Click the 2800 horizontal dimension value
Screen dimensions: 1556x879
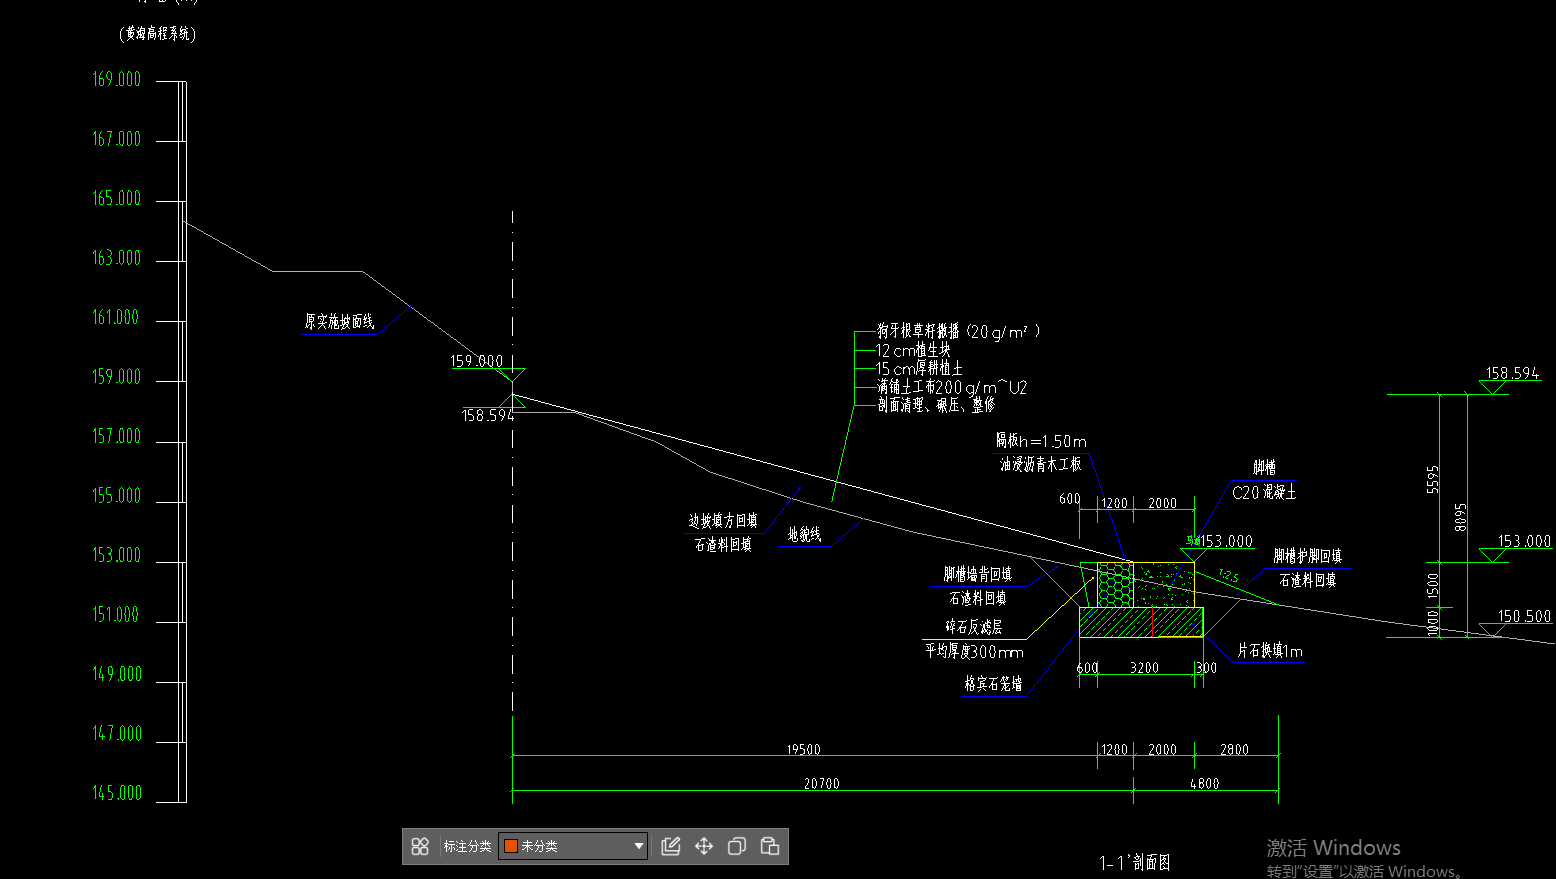point(1234,749)
